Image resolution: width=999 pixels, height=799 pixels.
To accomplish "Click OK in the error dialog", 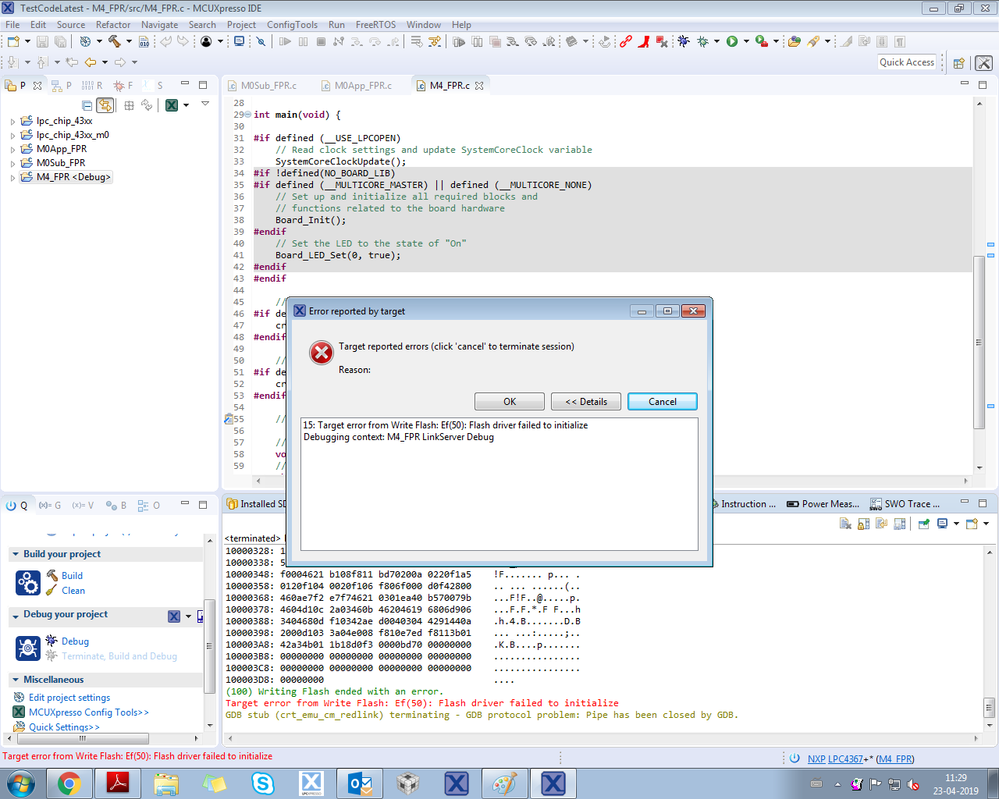I will click(x=510, y=401).
